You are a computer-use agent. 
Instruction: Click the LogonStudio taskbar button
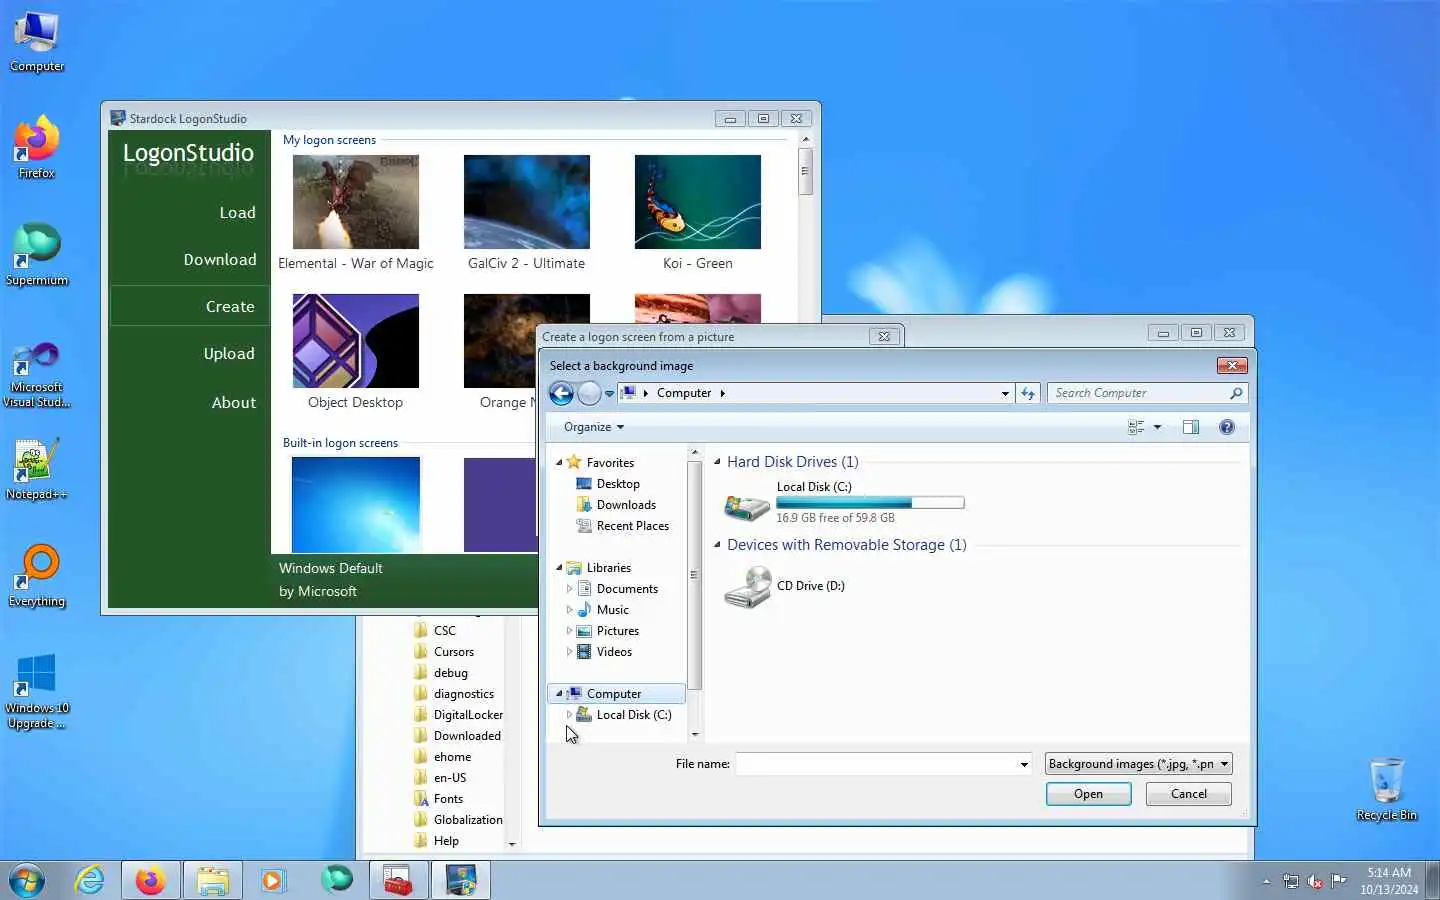coord(461,880)
